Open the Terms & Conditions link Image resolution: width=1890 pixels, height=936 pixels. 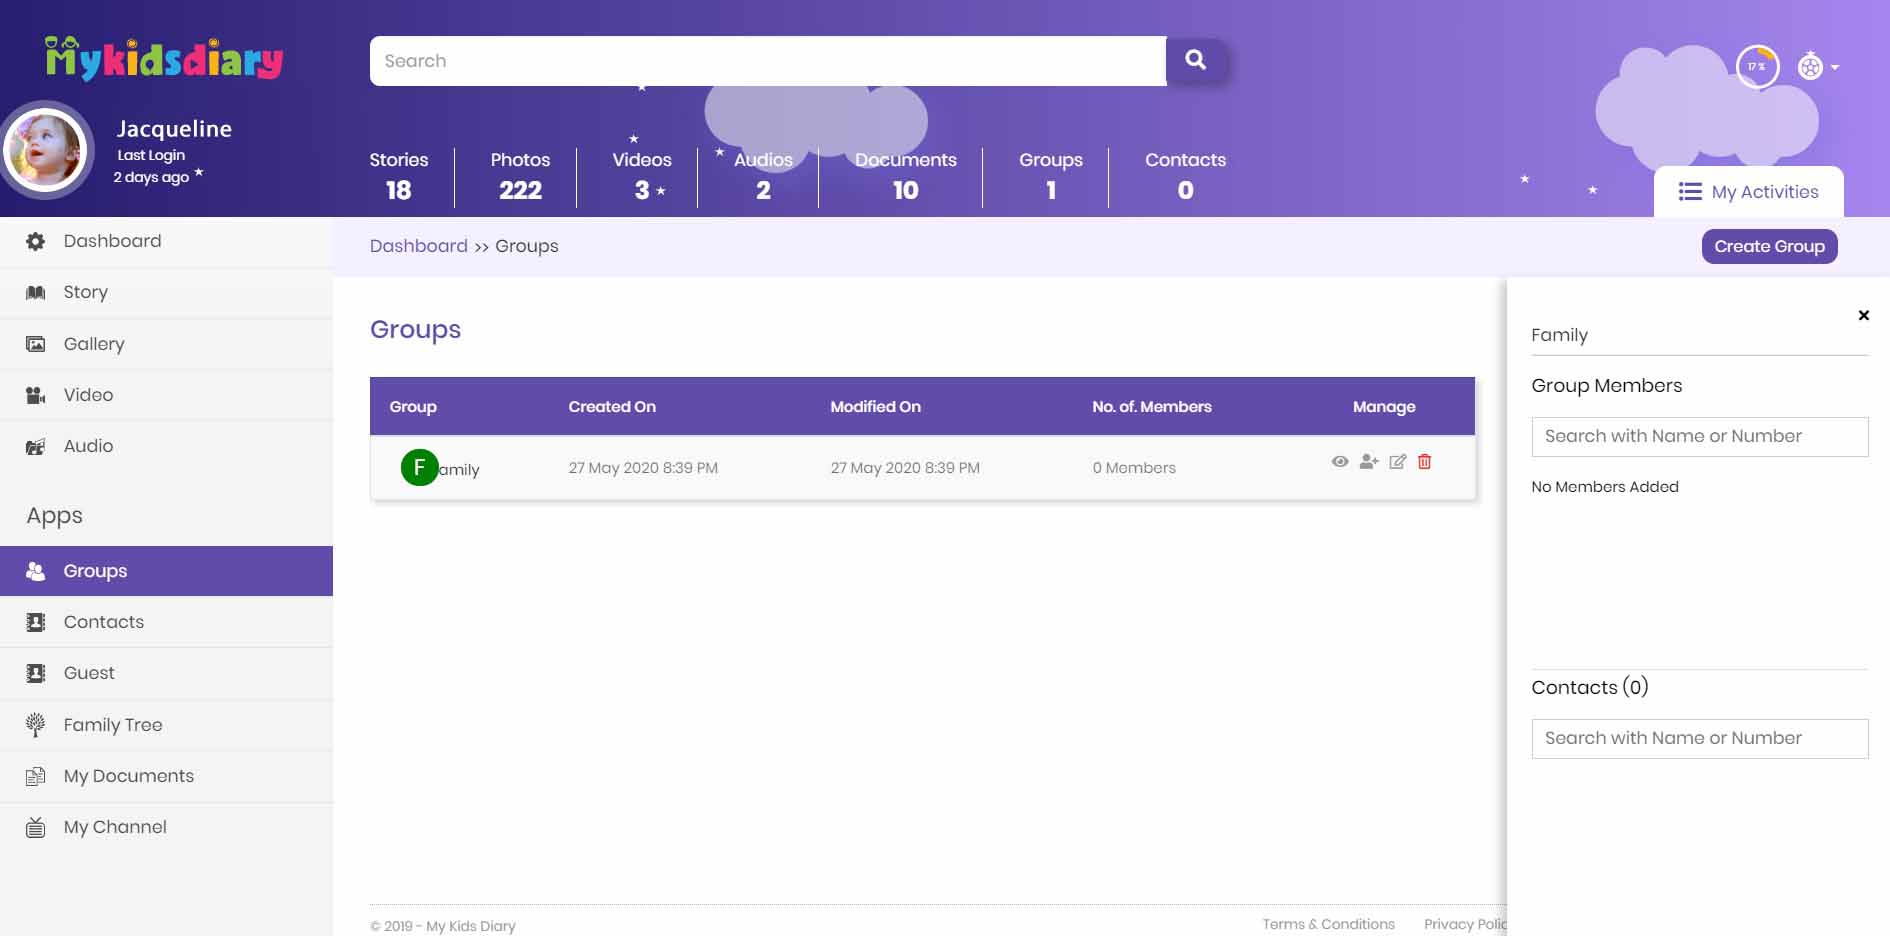[x=1327, y=924]
